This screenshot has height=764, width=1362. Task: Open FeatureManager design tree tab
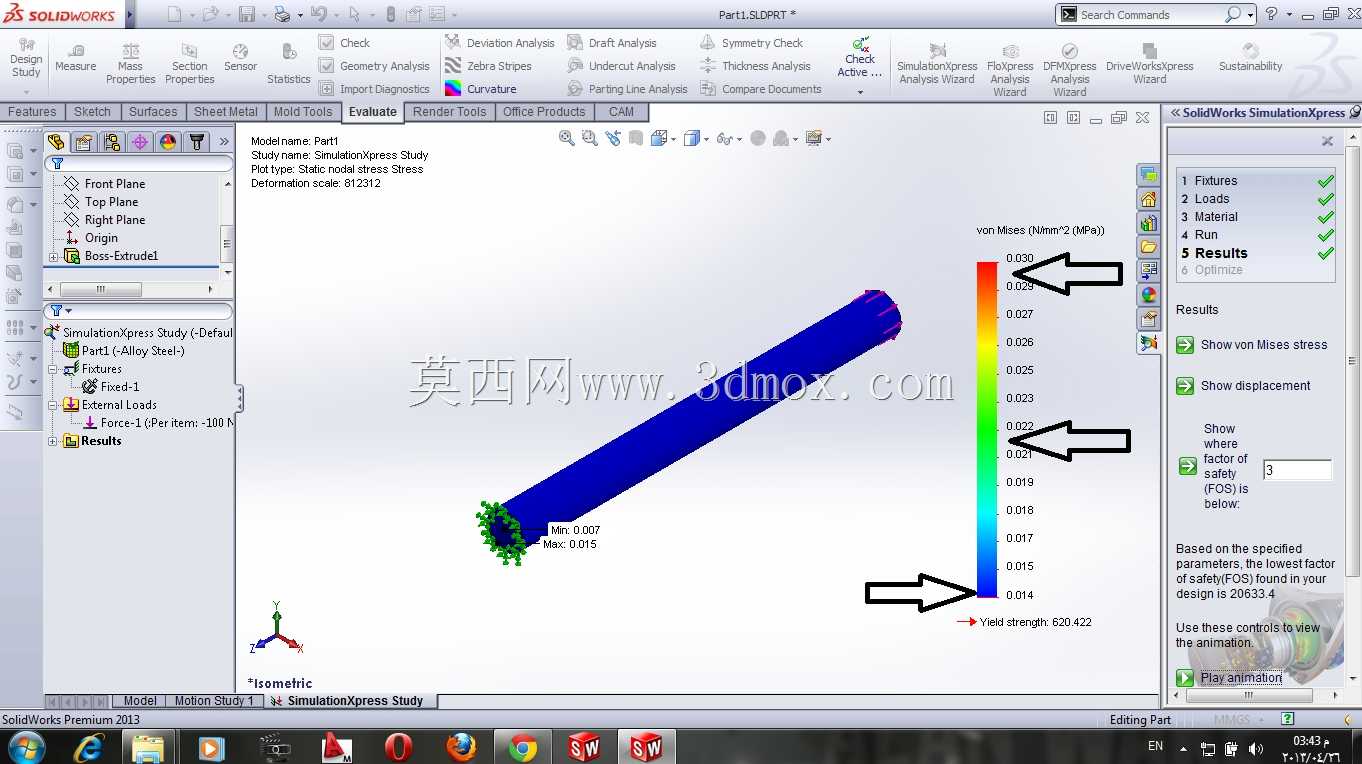56,142
